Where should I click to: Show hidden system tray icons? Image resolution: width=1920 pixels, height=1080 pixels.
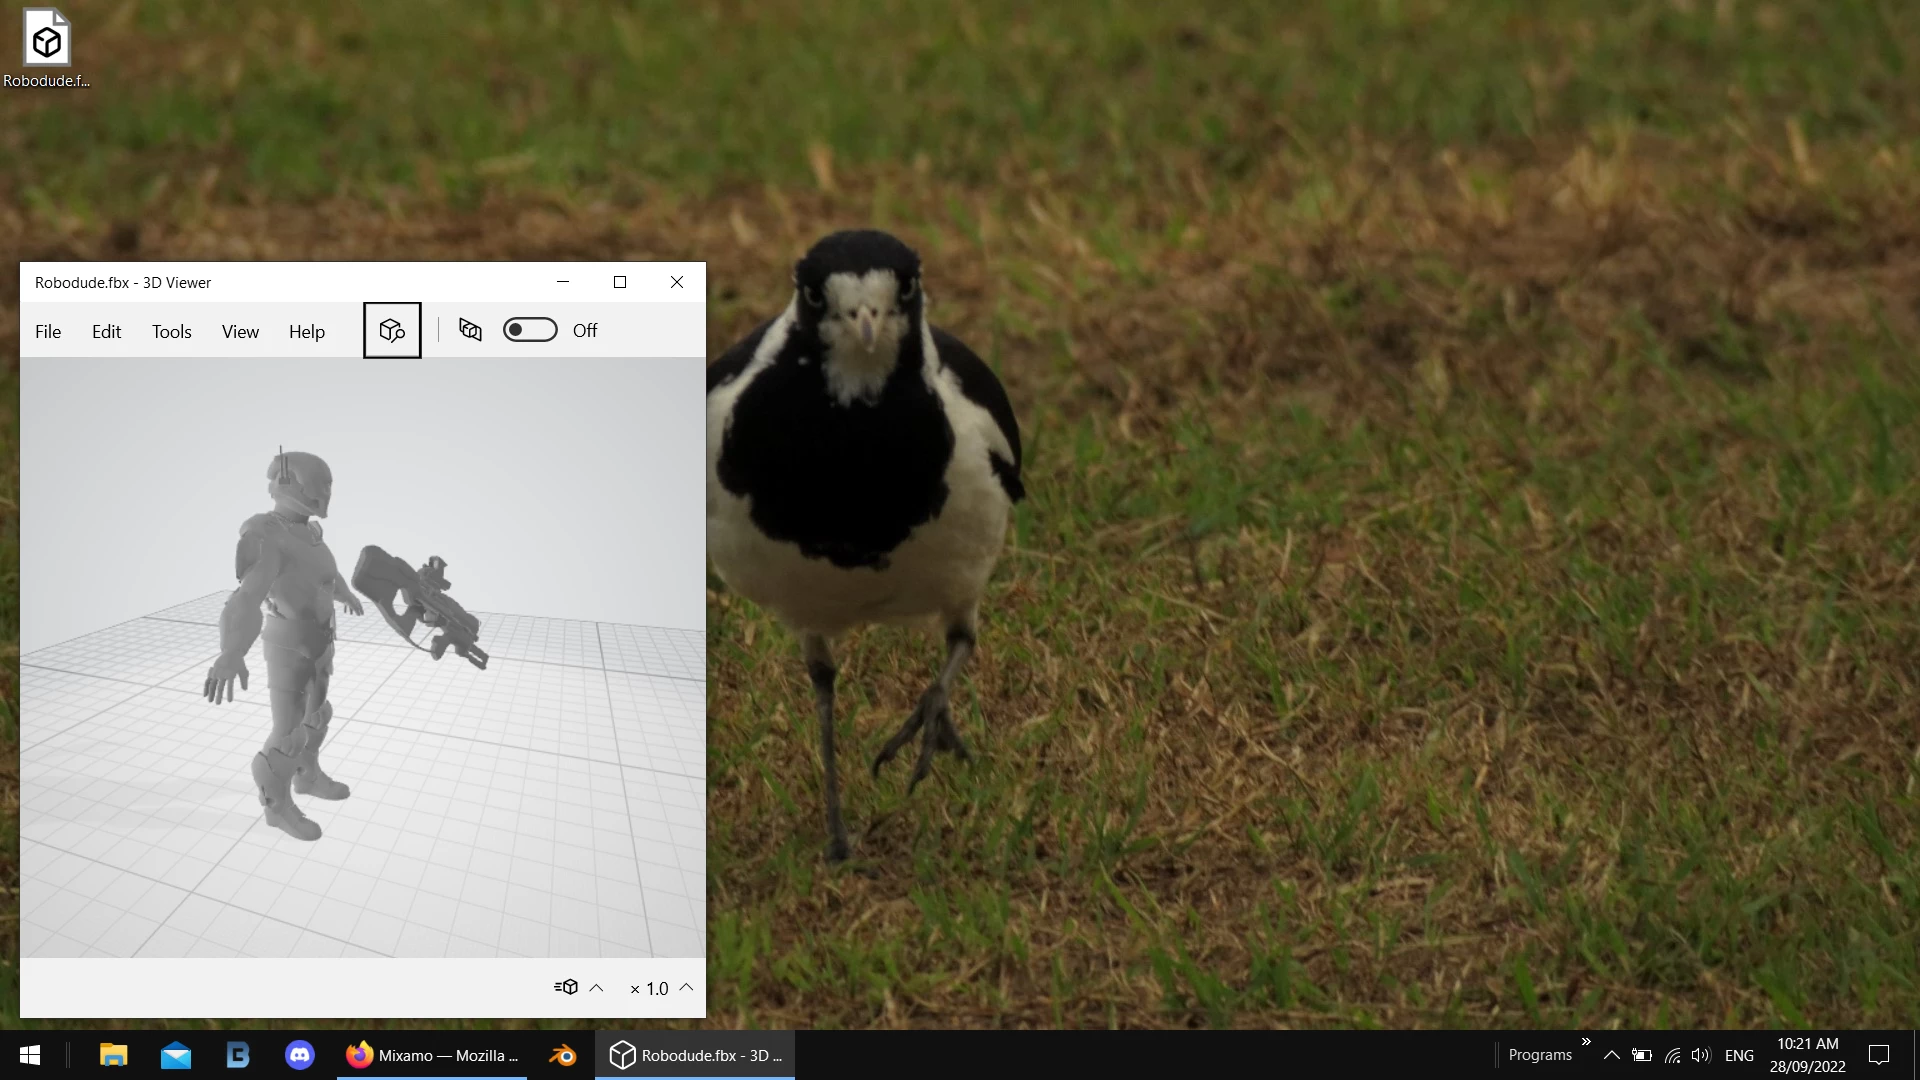pos(1611,1055)
